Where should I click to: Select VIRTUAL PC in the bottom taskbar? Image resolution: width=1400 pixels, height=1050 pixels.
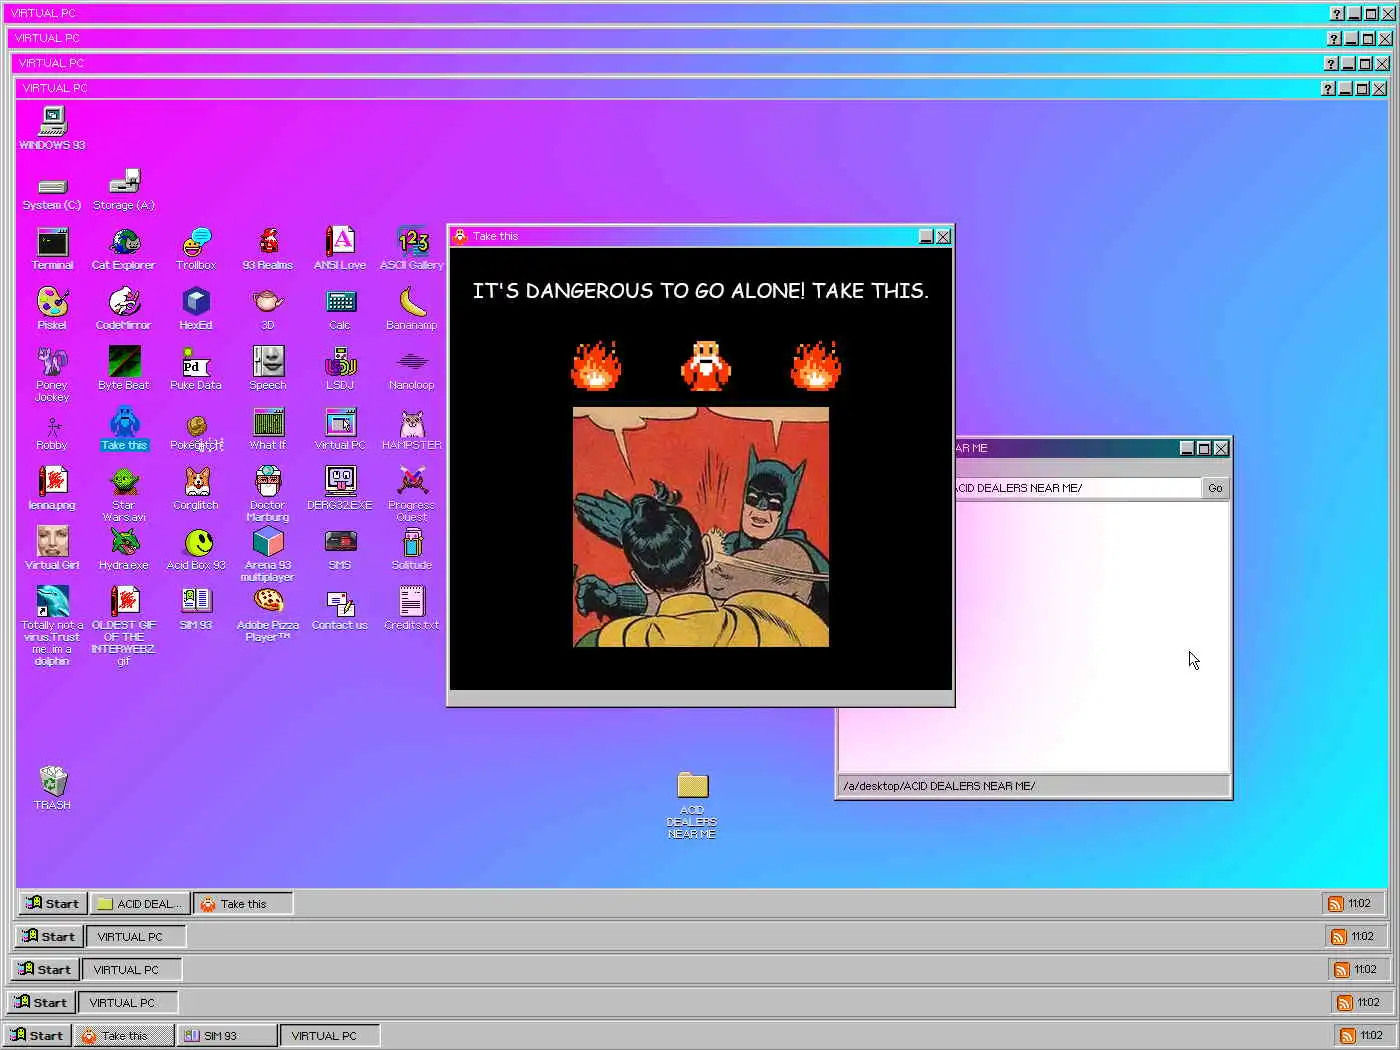pyautogui.click(x=330, y=1036)
